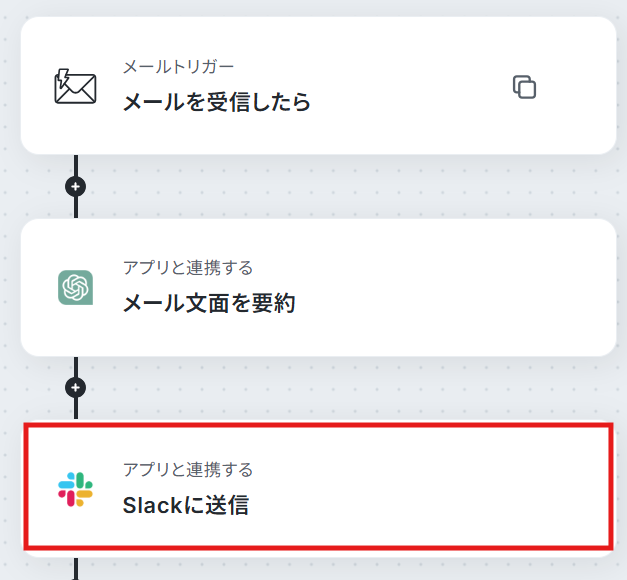Click connector line under summarize card
Viewport: 627px width, 580px height.
tap(76, 366)
